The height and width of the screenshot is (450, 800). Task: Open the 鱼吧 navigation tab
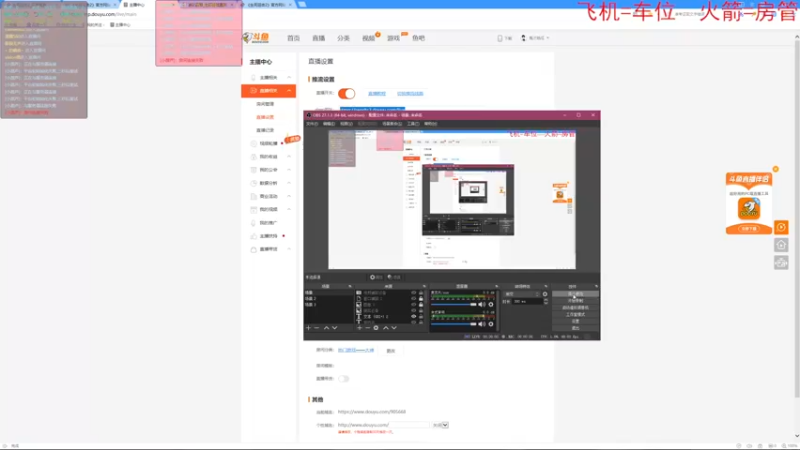[418, 38]
